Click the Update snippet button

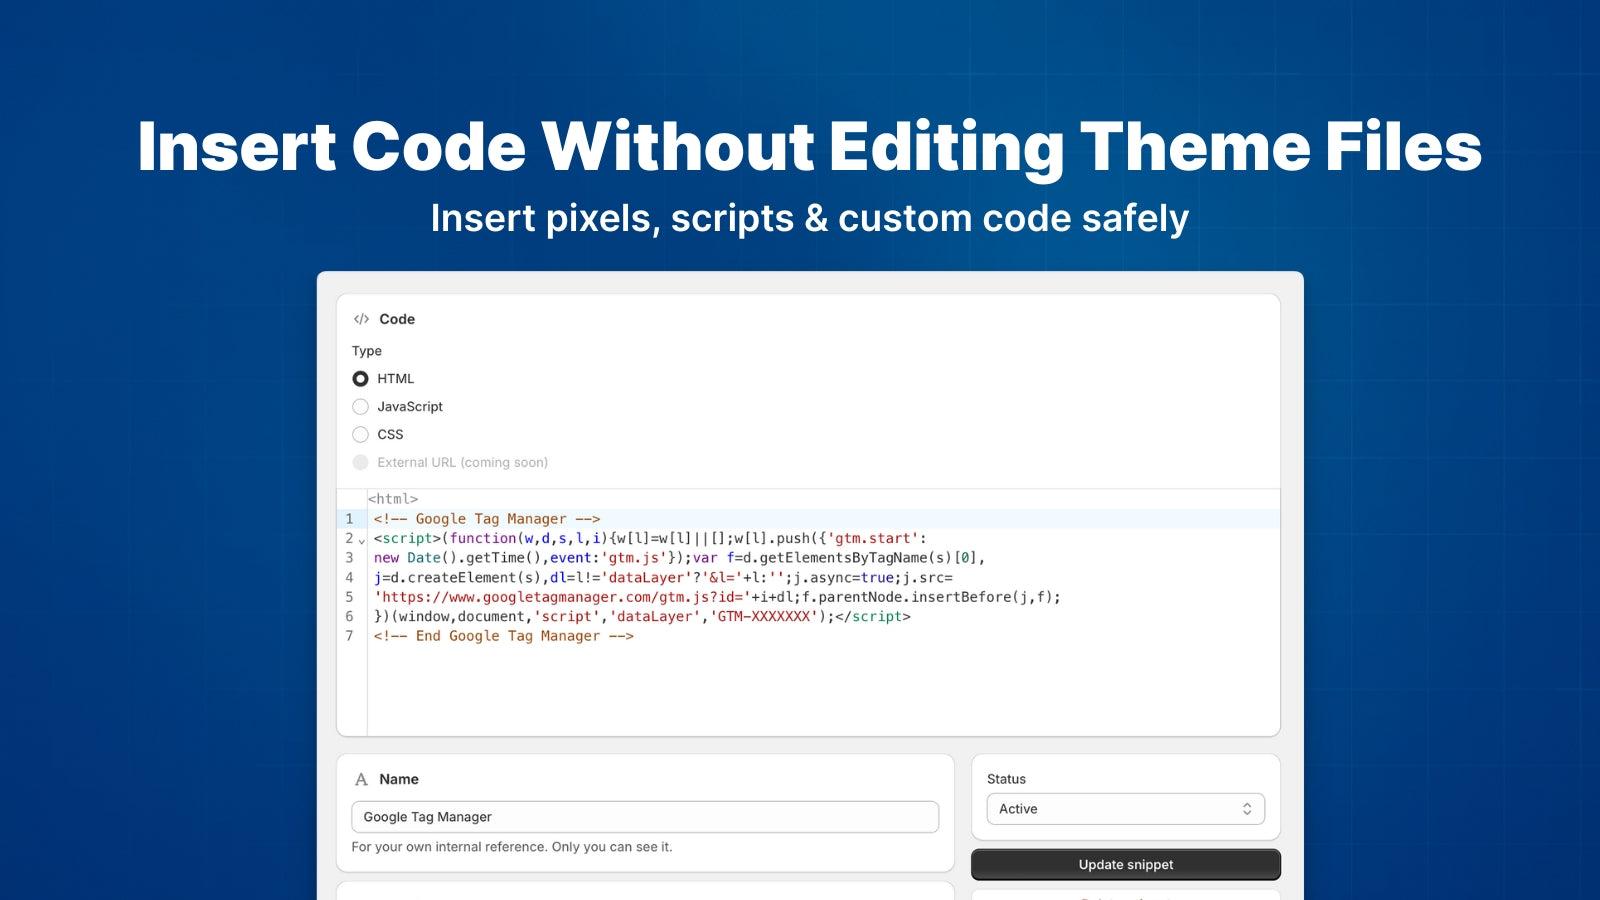click(x=1125, y=864)
